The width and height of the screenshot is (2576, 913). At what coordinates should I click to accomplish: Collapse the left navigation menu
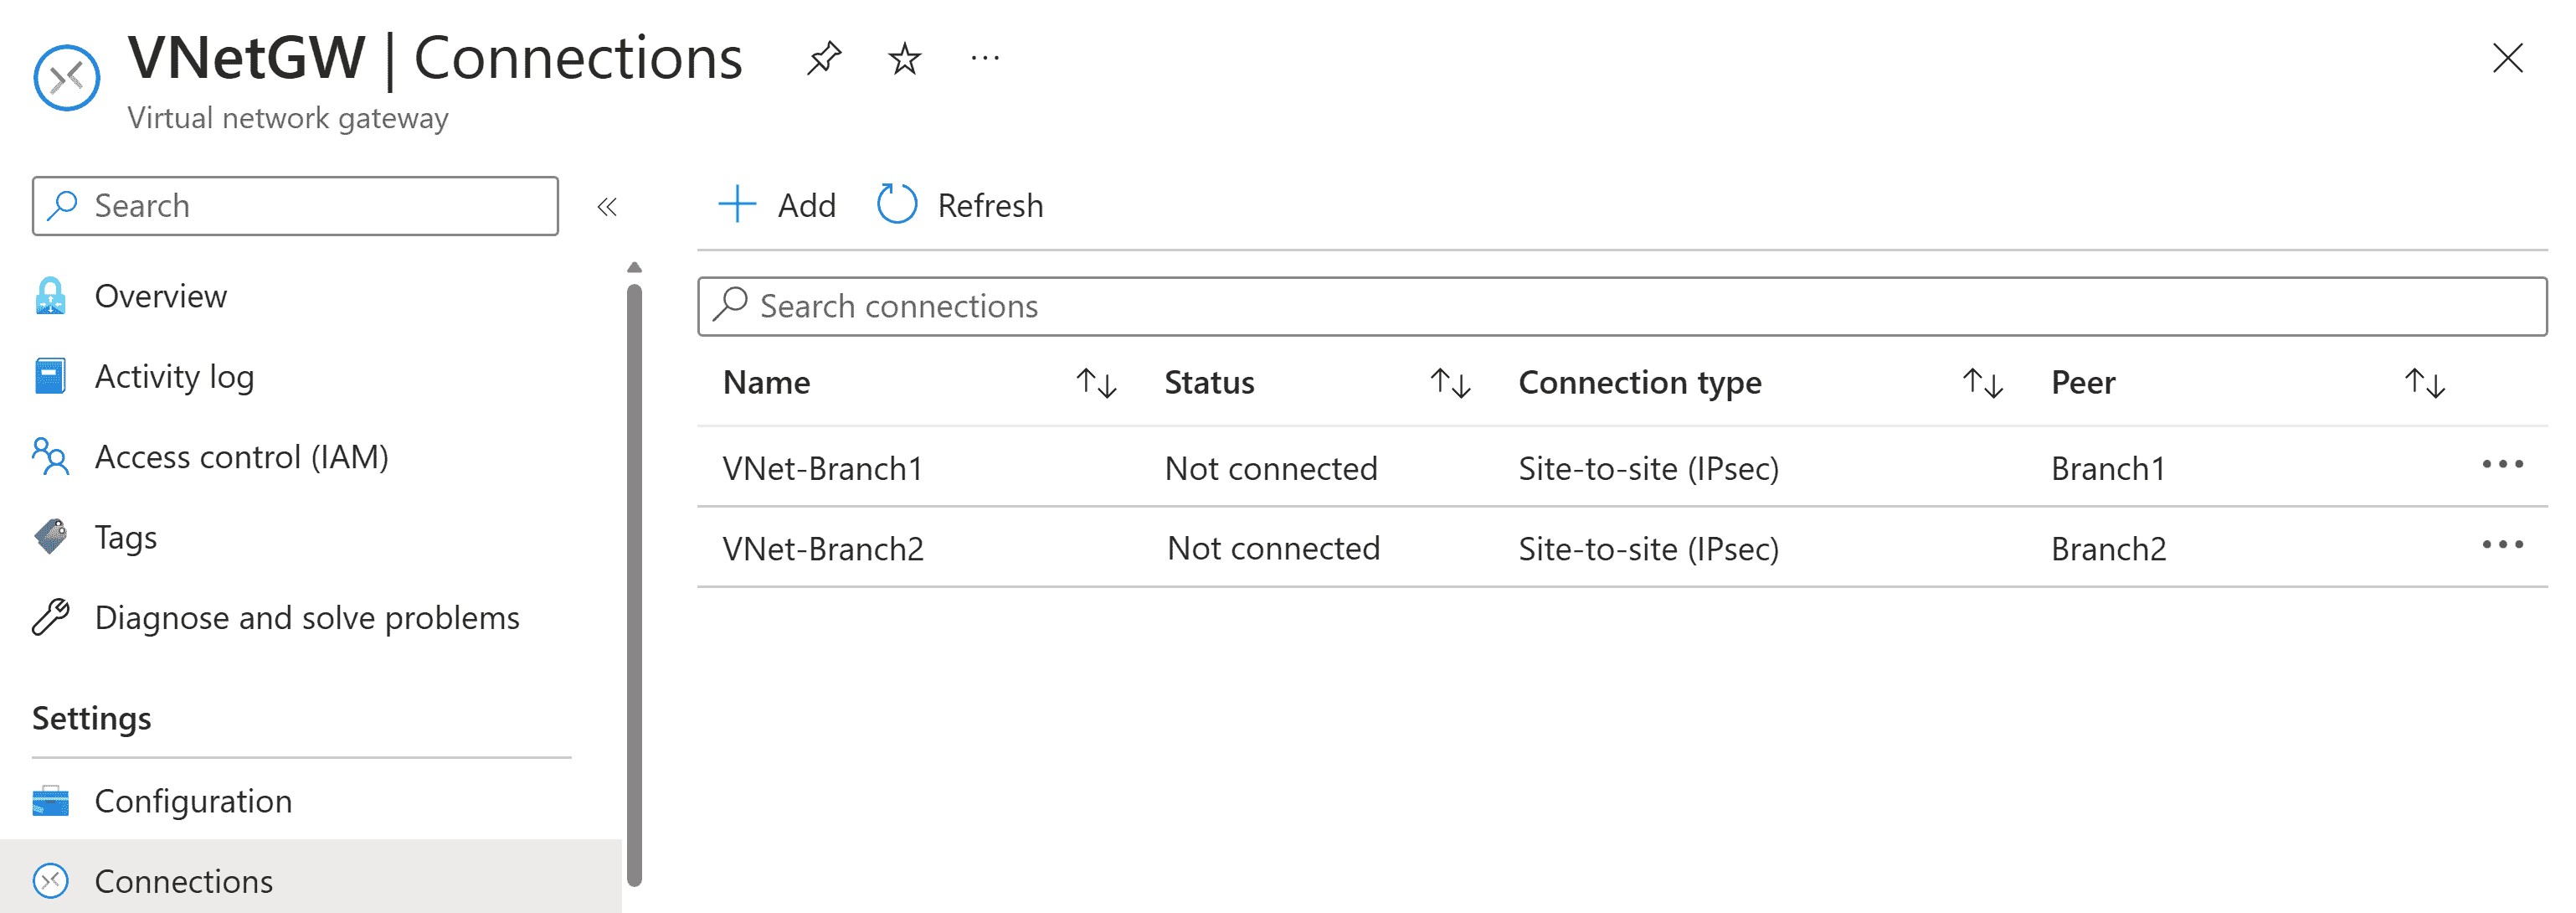click(607, 207)
